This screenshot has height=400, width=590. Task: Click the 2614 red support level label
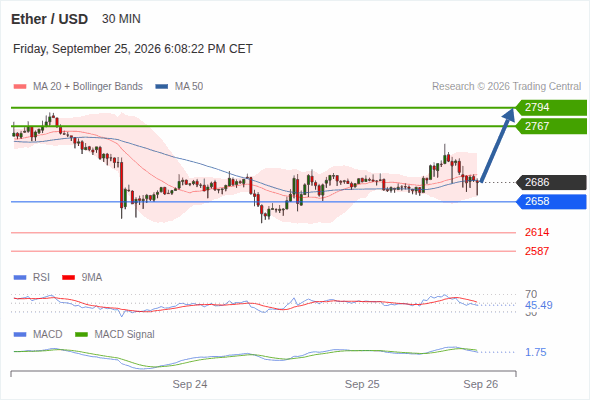click(x=537, y=232)
